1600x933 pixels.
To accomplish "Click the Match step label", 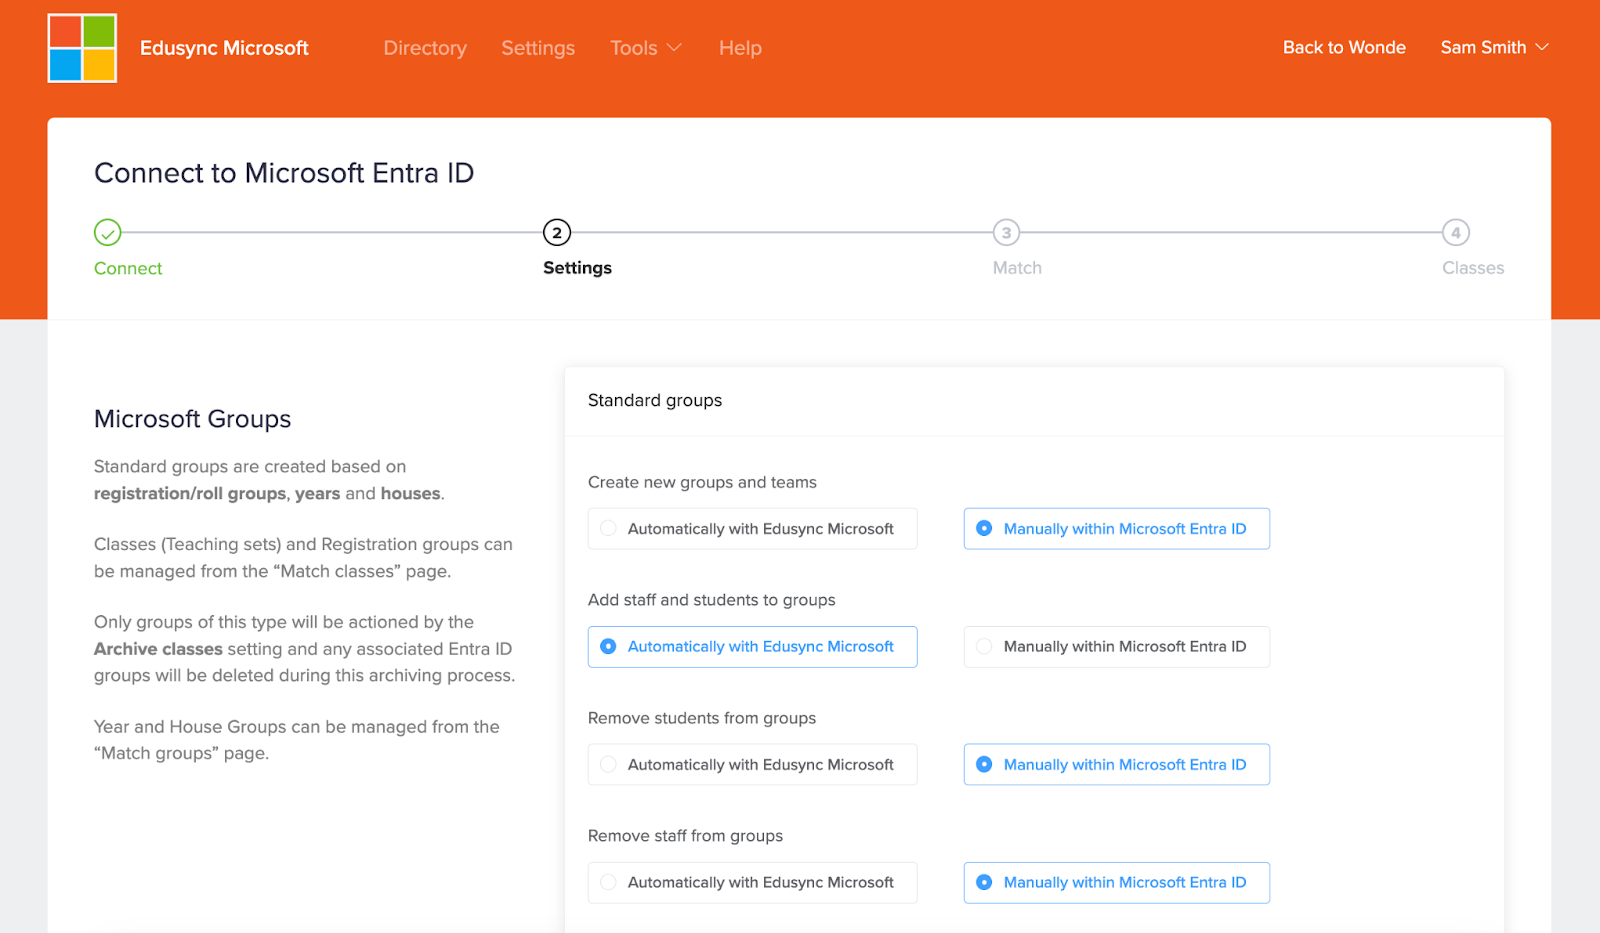I will pyautogui.click(x=1017, y=268).
